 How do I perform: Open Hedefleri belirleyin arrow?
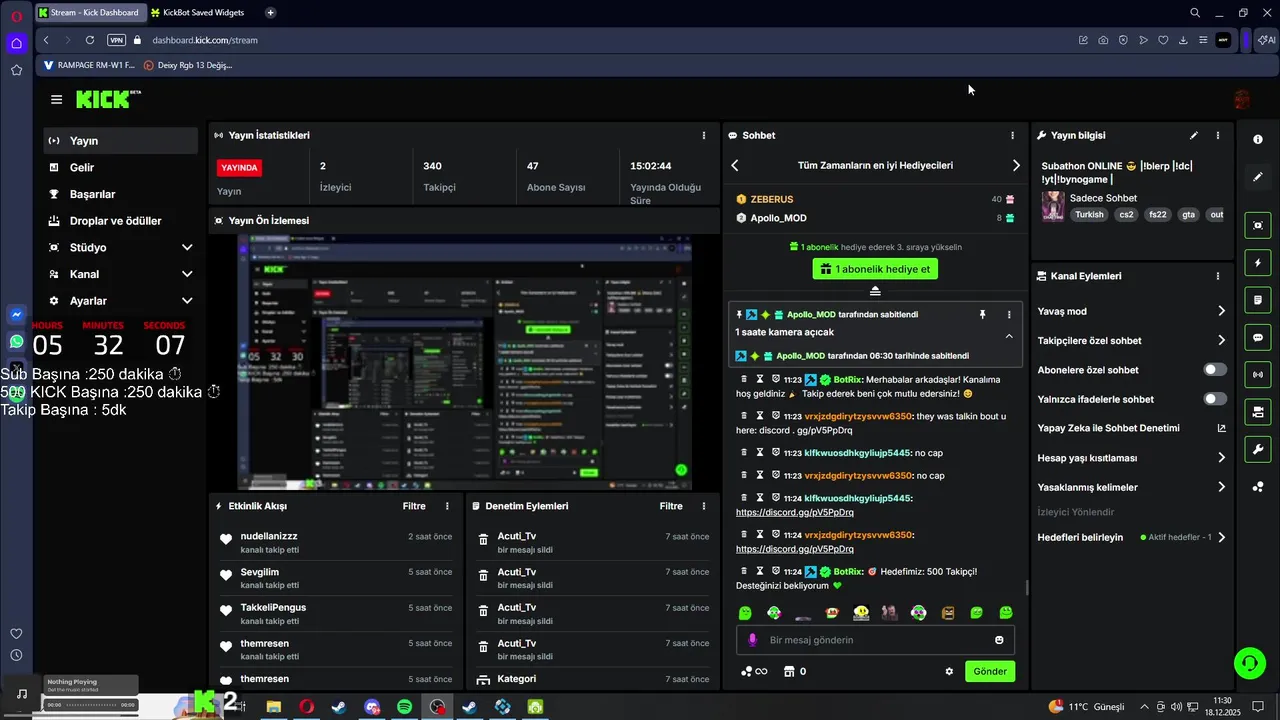(1221, 537)
